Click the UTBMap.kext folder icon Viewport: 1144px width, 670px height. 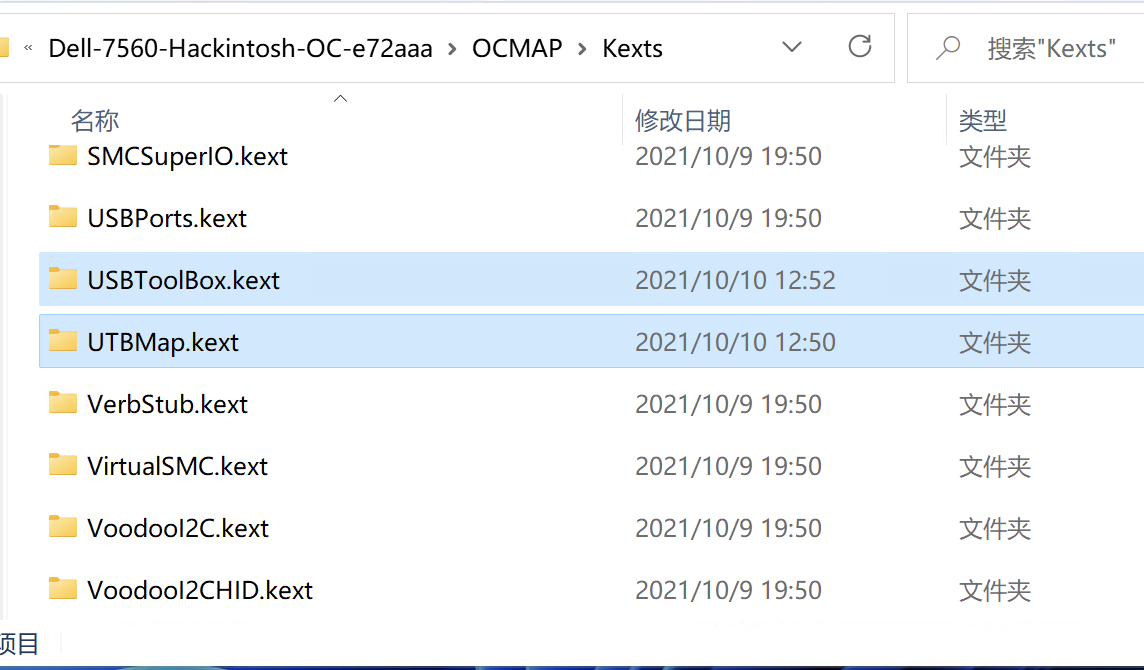(x=63, y=342)
